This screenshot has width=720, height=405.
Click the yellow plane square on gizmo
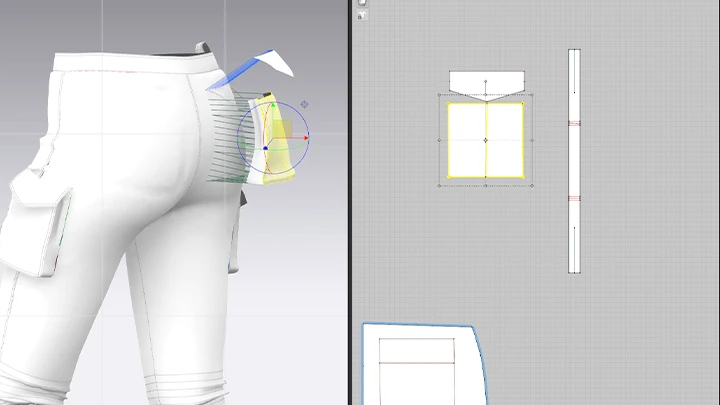[283, 129]
